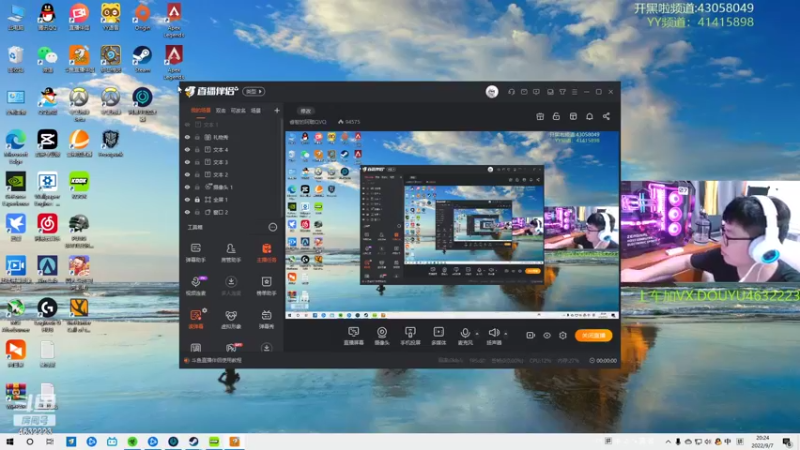Open Task View on the taskbar
Viewport: 800px width, 450px height.
point(49,441)
